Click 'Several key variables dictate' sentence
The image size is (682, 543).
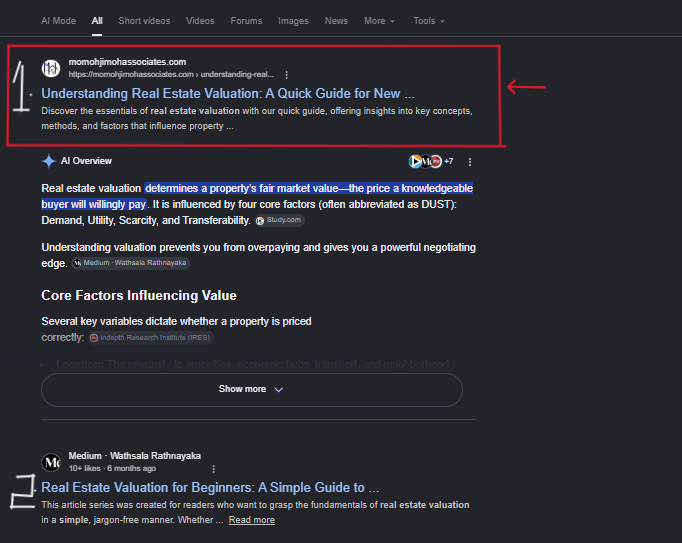click(x=176, y=329)
